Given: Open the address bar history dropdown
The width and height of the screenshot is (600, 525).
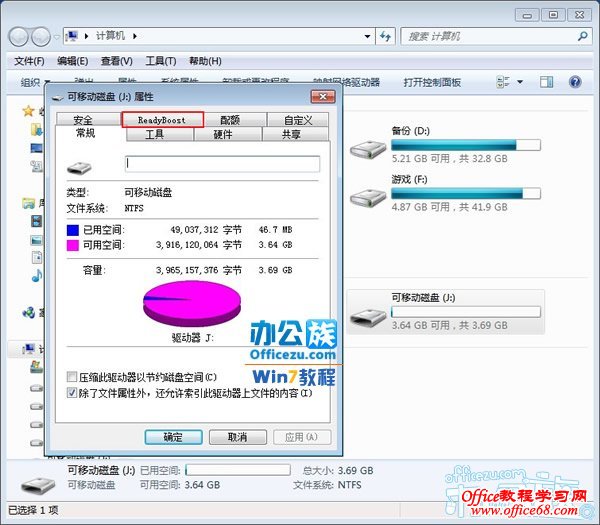Looking at the screenshot, I should coord(367,36).
